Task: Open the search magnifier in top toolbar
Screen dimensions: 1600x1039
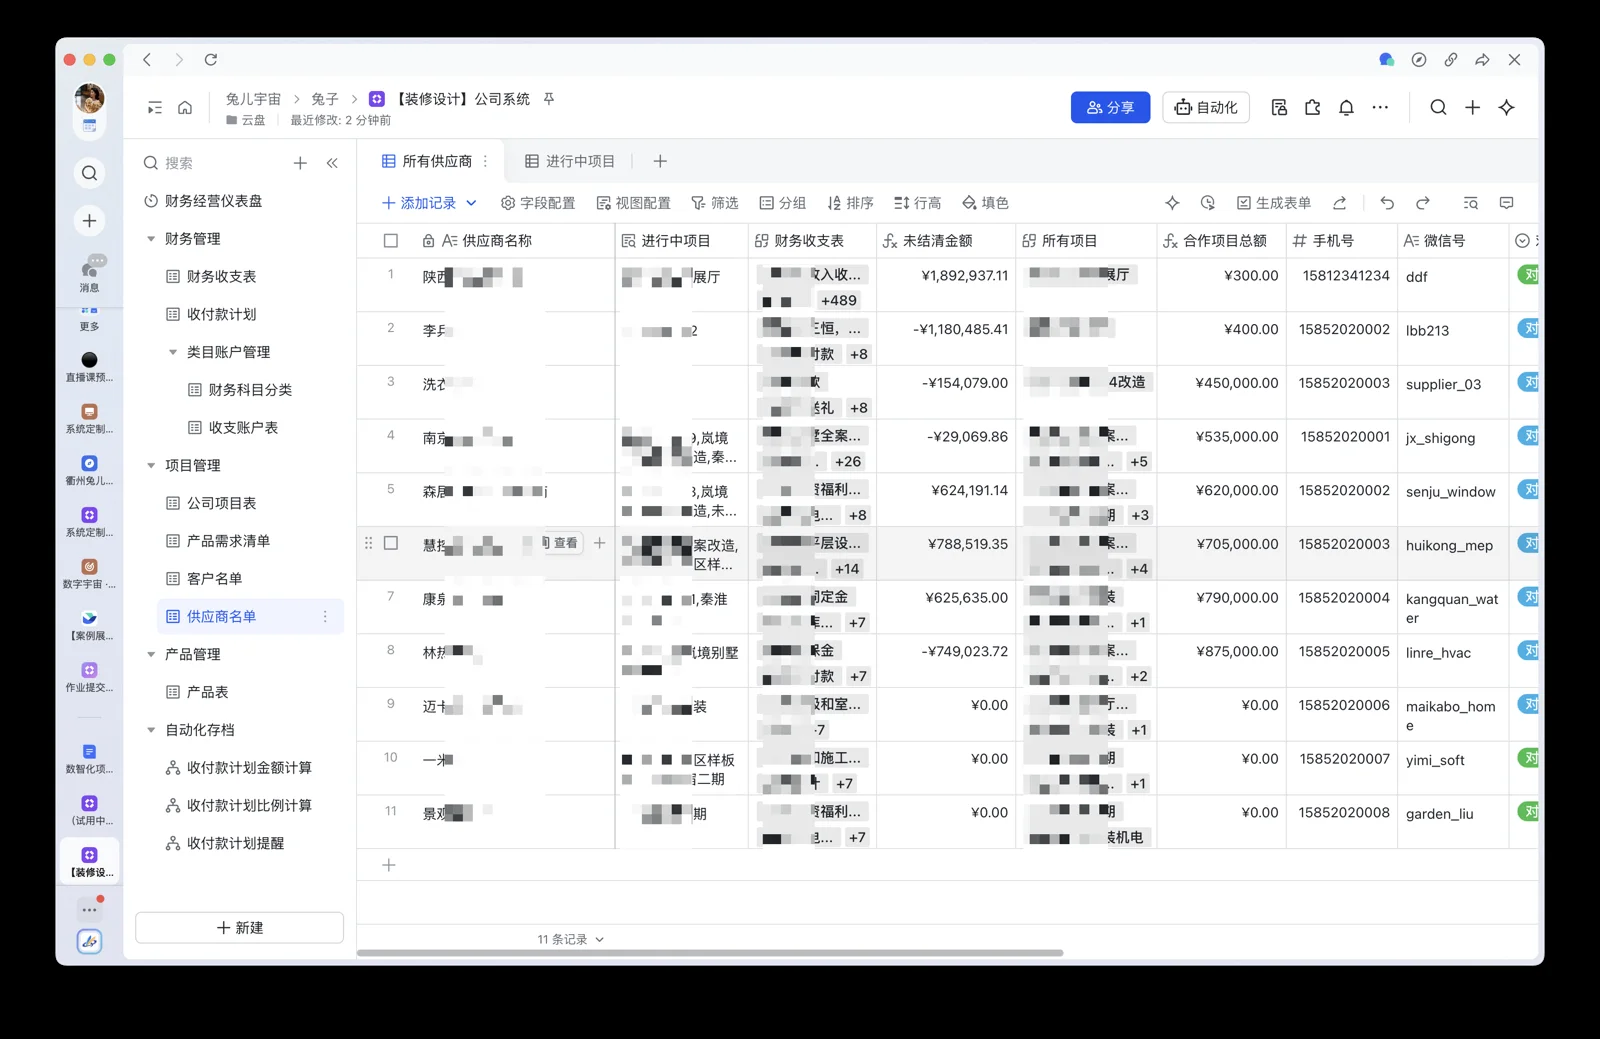Action: point(1438,108)
